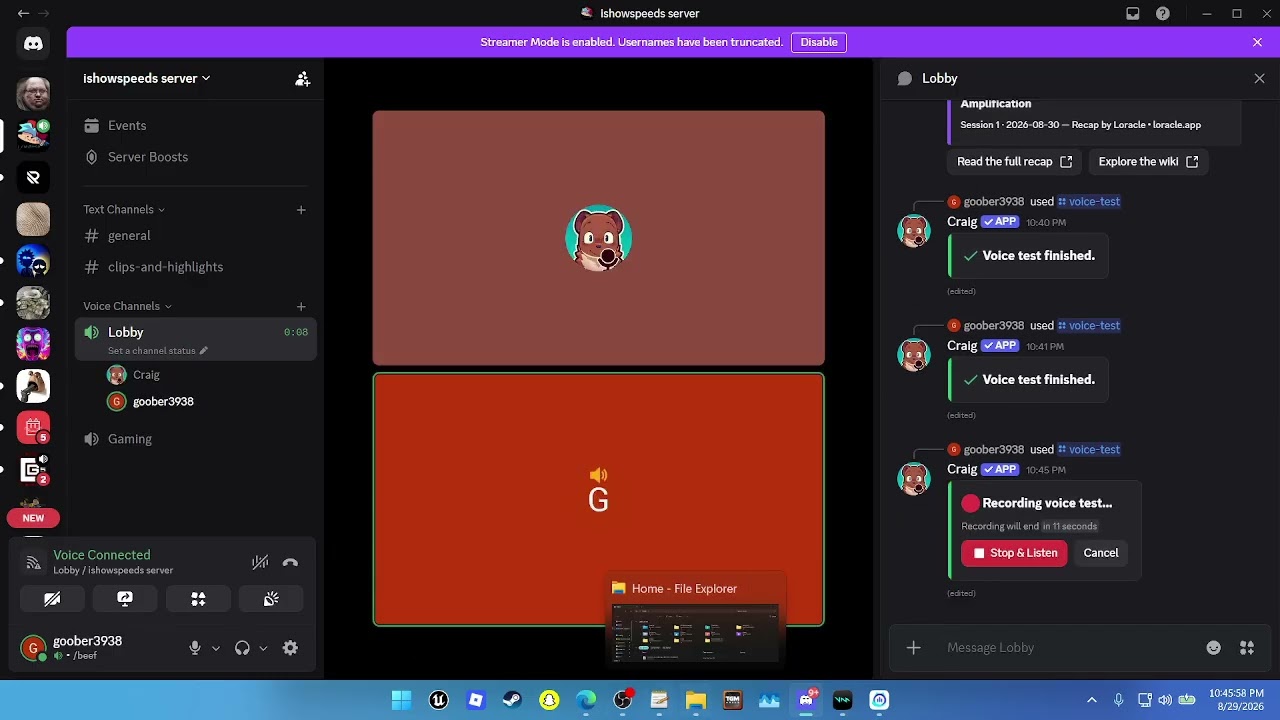1280x720 pixels.
Task: Toggle noise suppression waveform icon
Action: coord(260,562)
